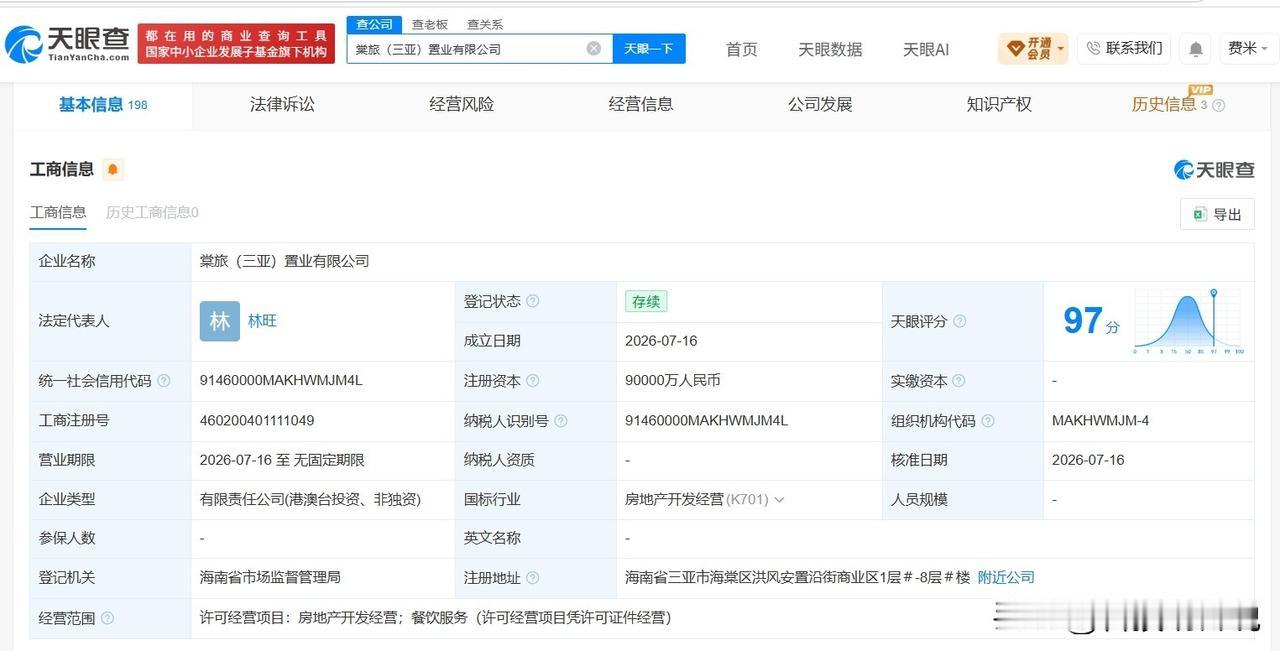Select the 历史工商信息0 sub-tab
Image resolution: width=1280 pixels, height=651 pixels.
point(152,212)
